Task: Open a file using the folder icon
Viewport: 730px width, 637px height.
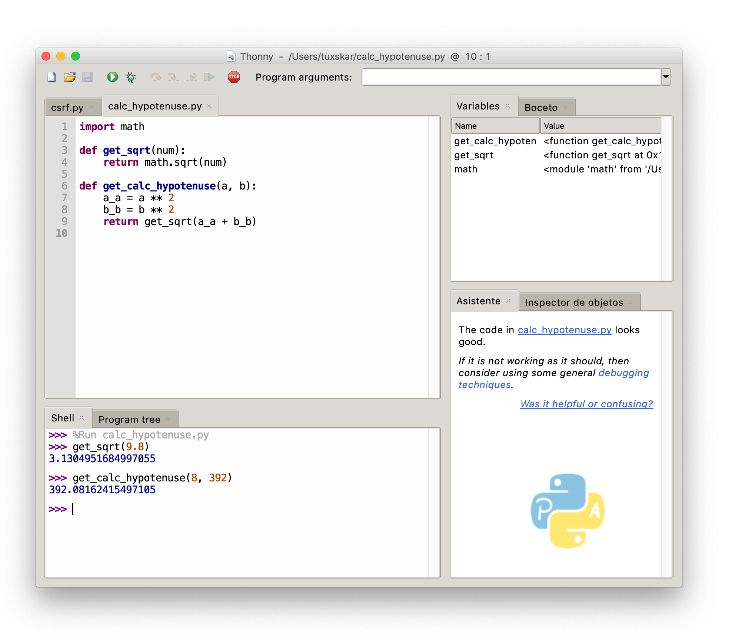Action: [x=70, y=77]
